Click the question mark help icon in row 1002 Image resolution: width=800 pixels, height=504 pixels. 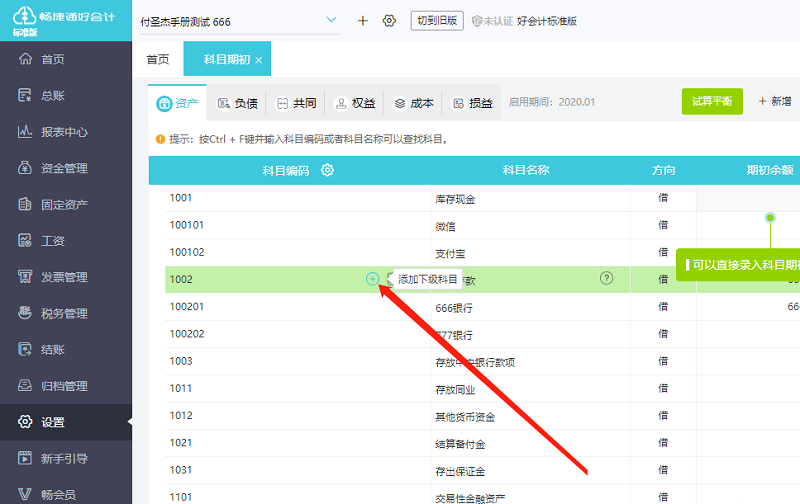click(x=606, y=279)
